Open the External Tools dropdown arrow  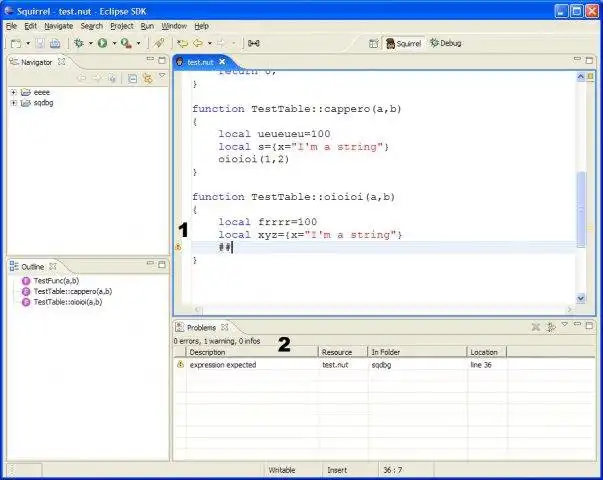click(x=138, y=43)
